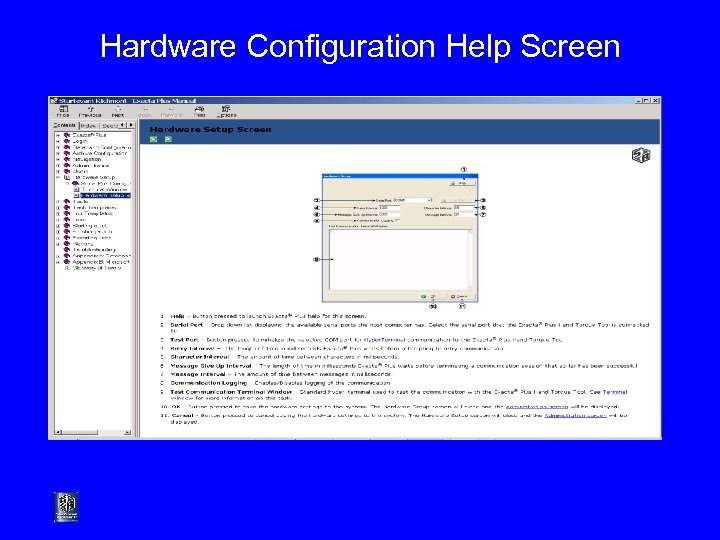Click the contents pane scroll-left arrow

58,432
